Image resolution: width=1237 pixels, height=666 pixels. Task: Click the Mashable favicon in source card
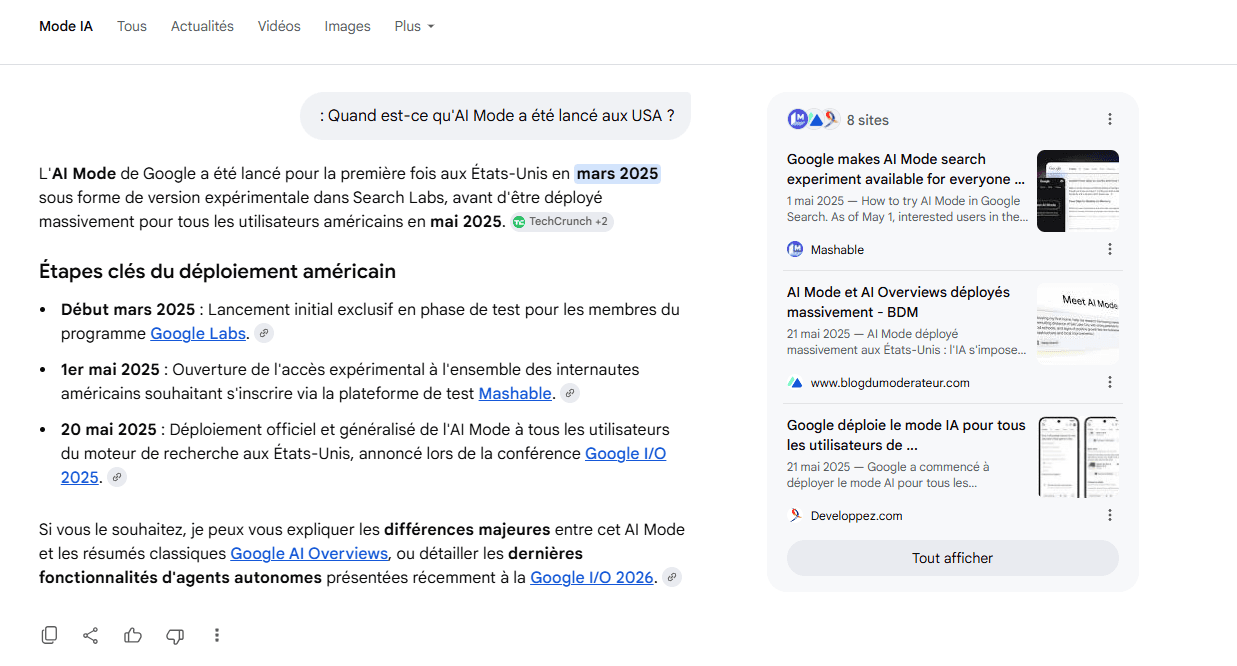pos(795,250)
